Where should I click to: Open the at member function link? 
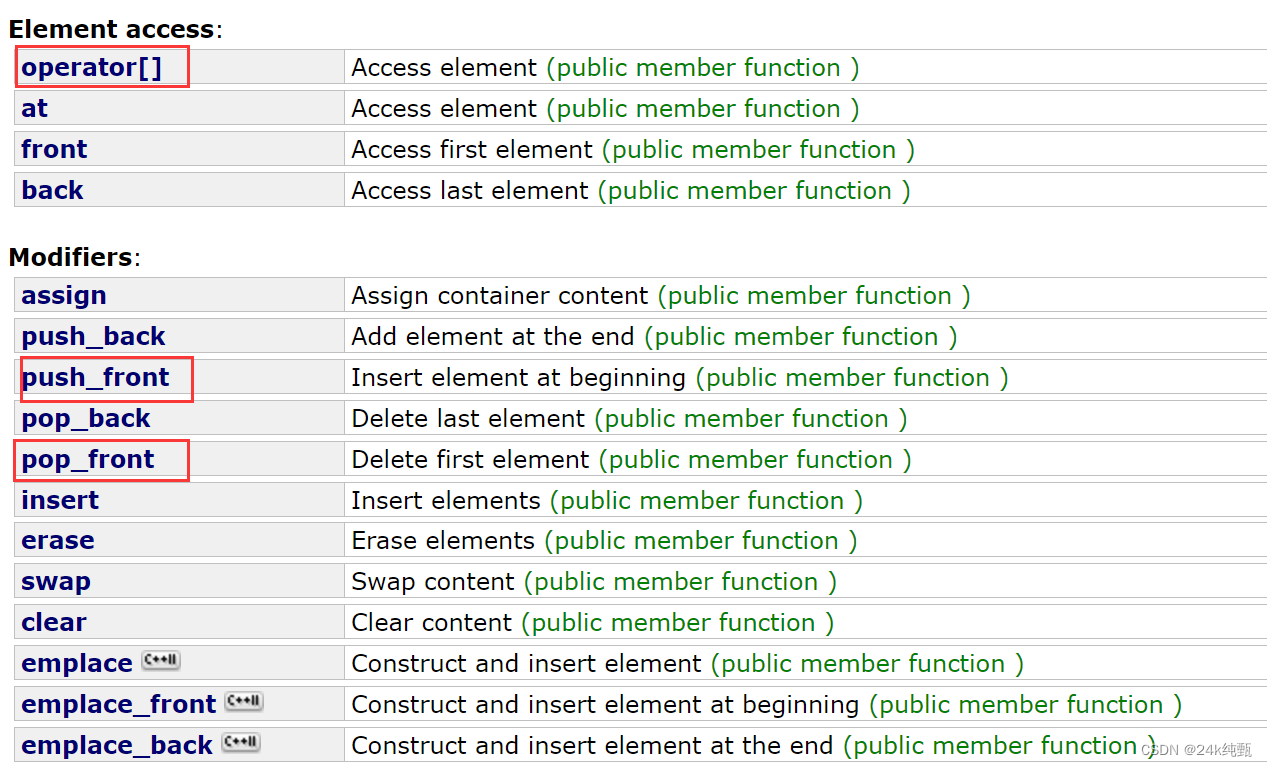(x=35, y=109)
